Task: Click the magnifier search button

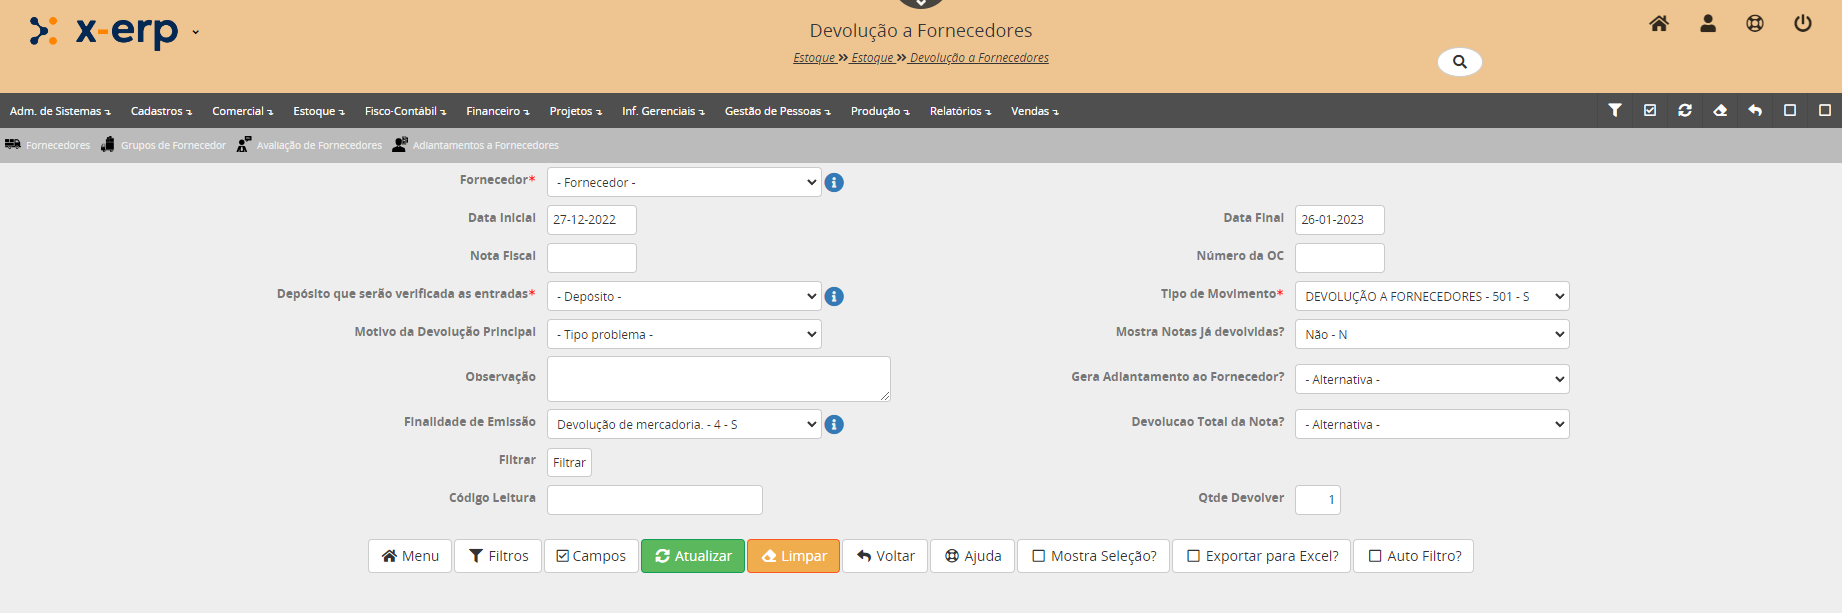Action: pos(1459,62)
